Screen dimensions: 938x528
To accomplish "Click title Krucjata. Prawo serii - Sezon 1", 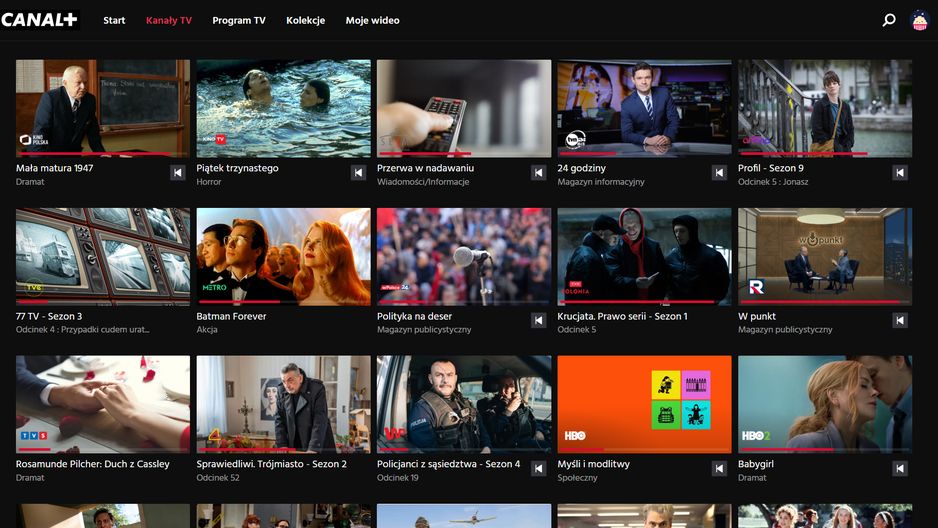I will [622, 316].
